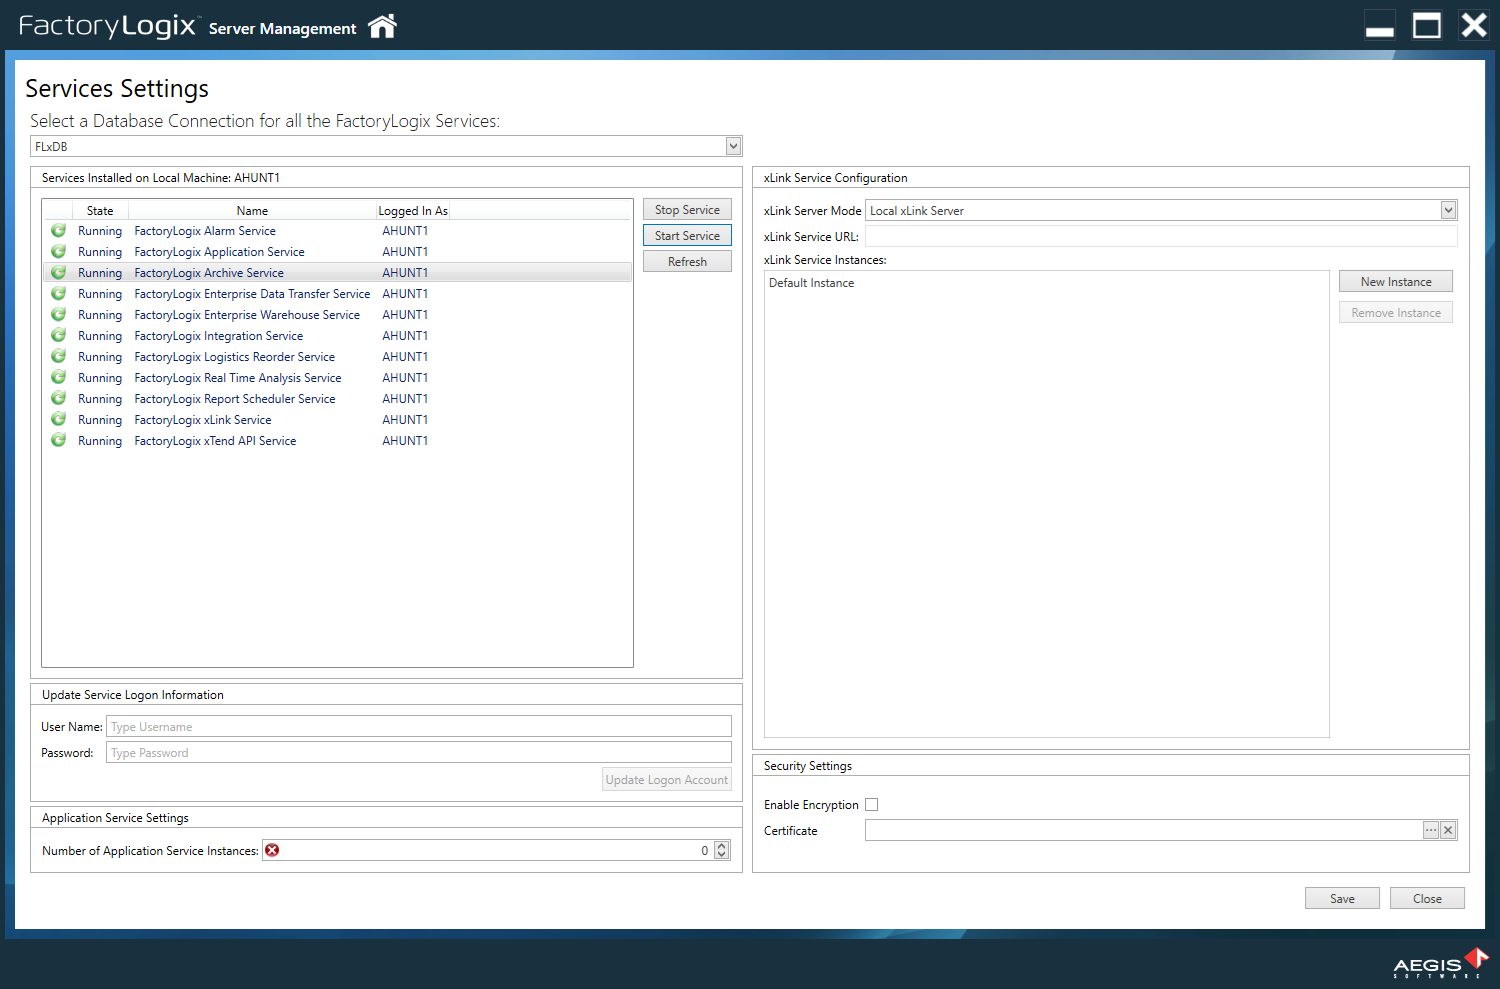Select the Default Instance list entry
Screen dimensions: 1500x989
(x=811, y=283)
